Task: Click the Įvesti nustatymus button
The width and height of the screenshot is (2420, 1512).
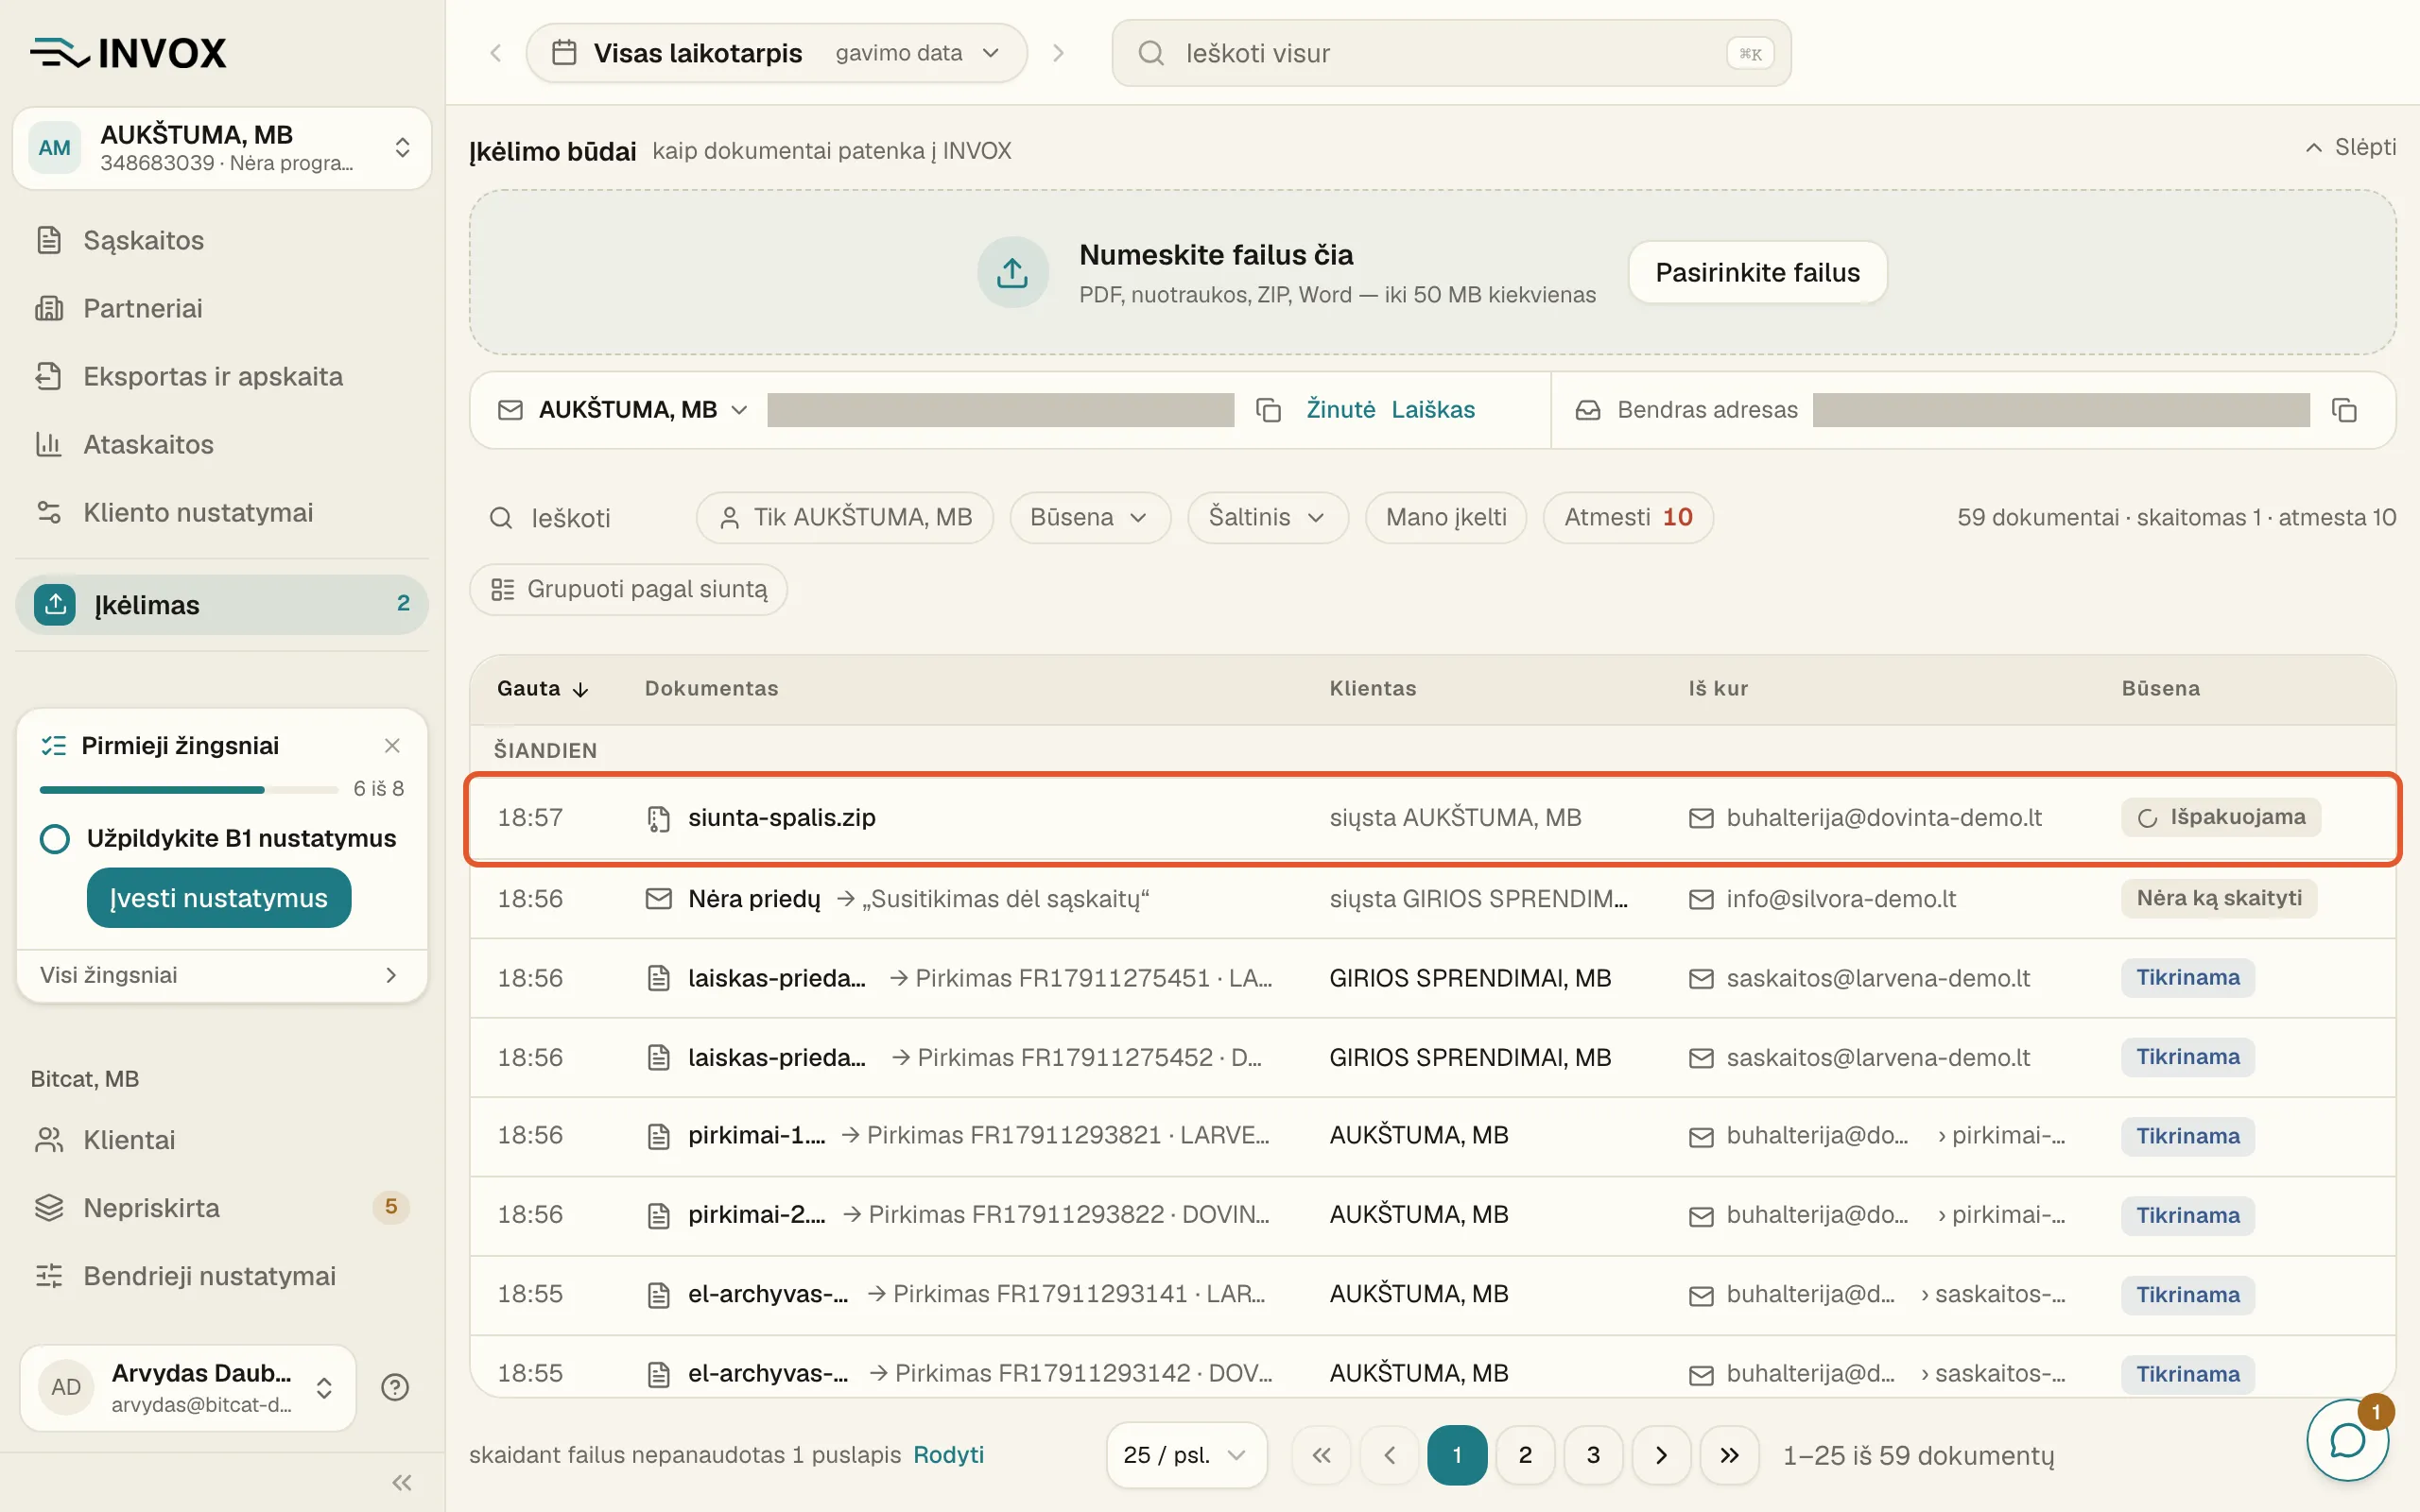Action: click(x=219, y=898)
